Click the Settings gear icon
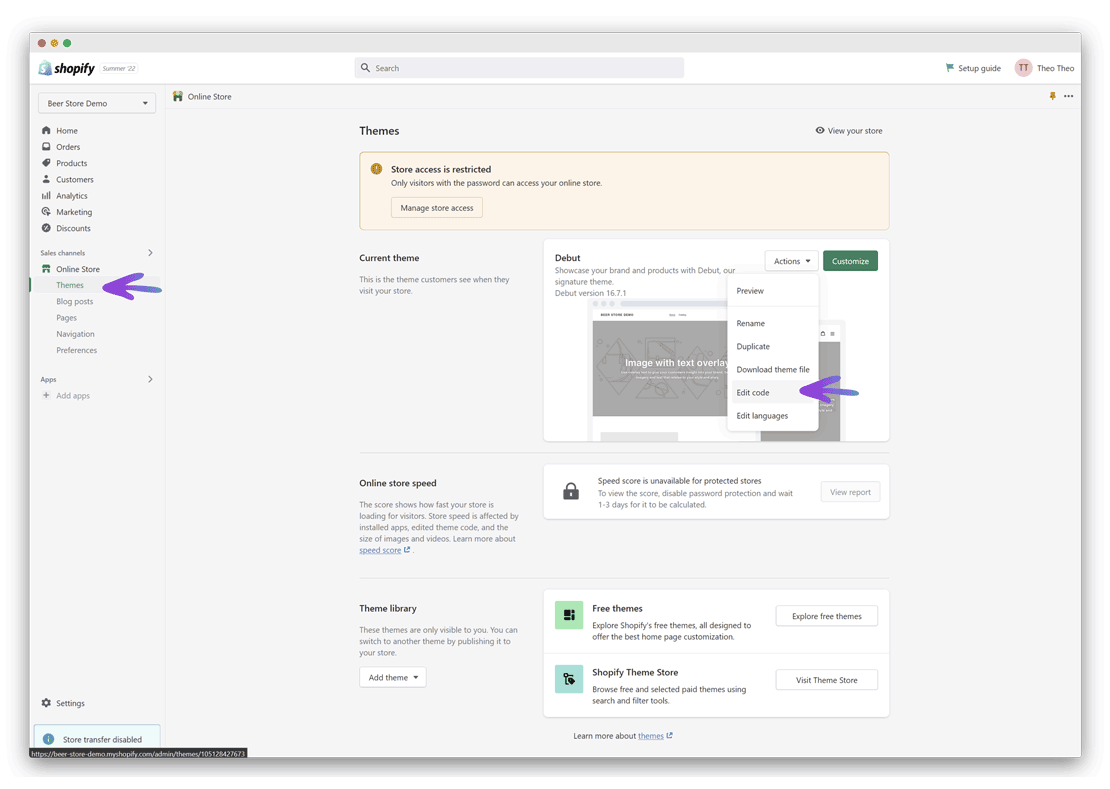The height and width of the screenshot is (789, 1110). [x=46, y=703]
